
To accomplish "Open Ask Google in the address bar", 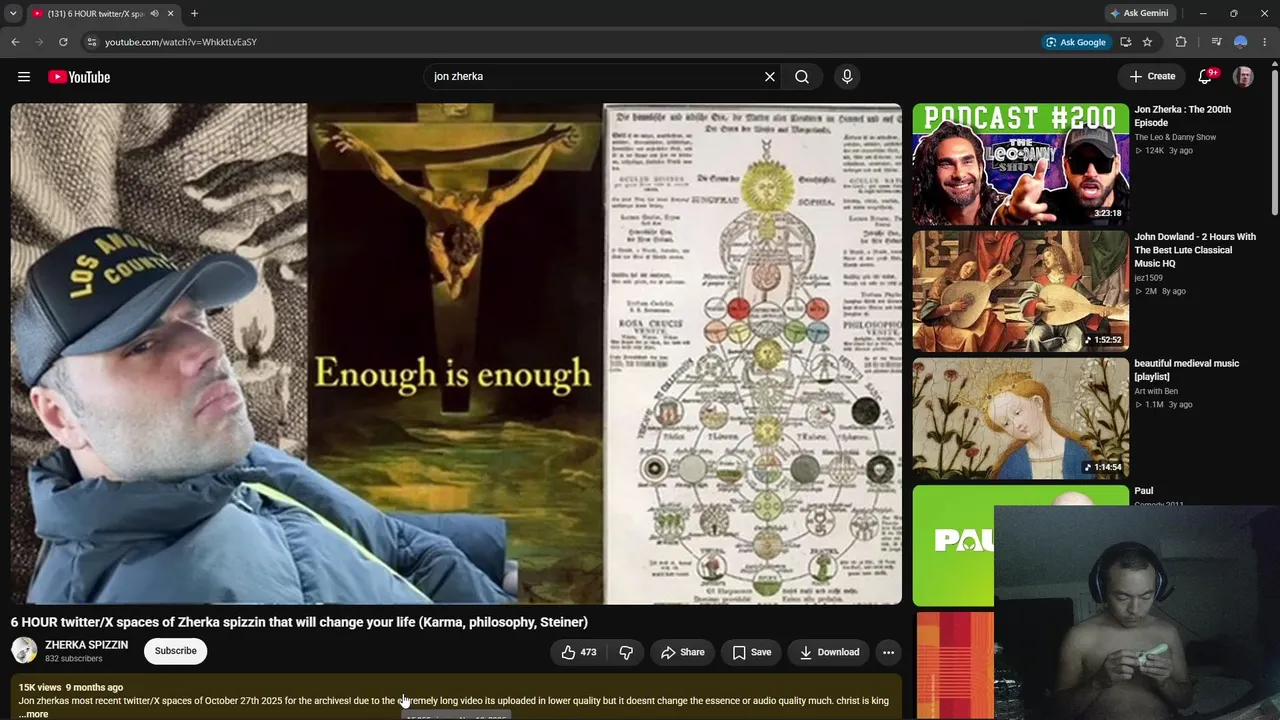I will click(1075, 42).
